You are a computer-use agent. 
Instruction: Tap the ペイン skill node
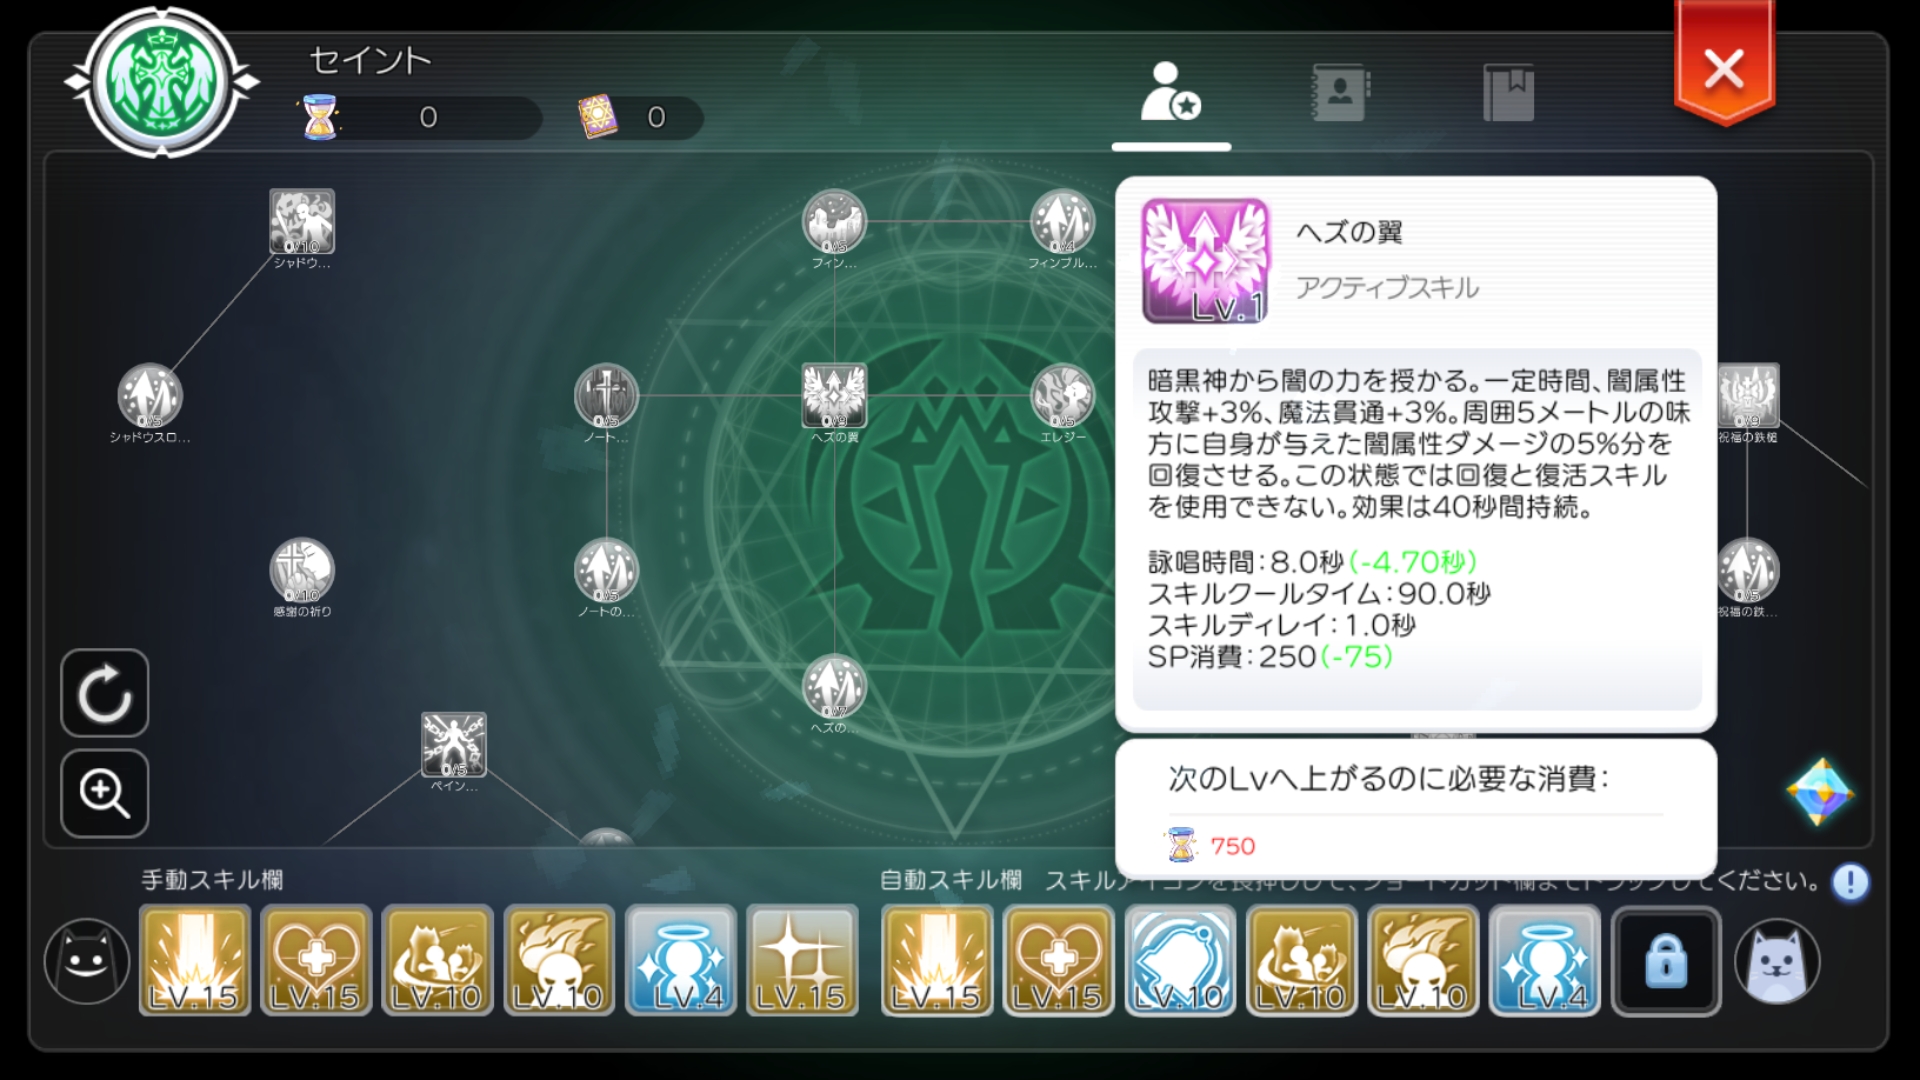(454, 745)
